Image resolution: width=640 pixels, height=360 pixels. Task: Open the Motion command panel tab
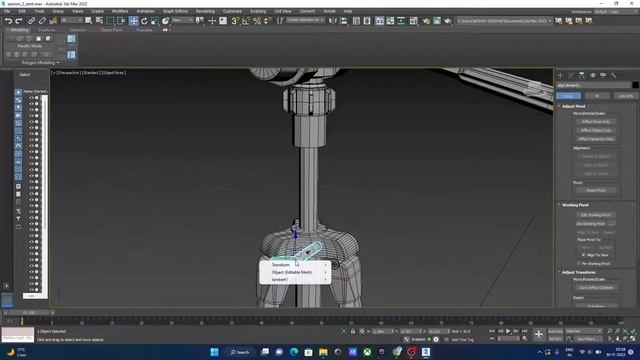pyautogui.click(x=592, y=76)
